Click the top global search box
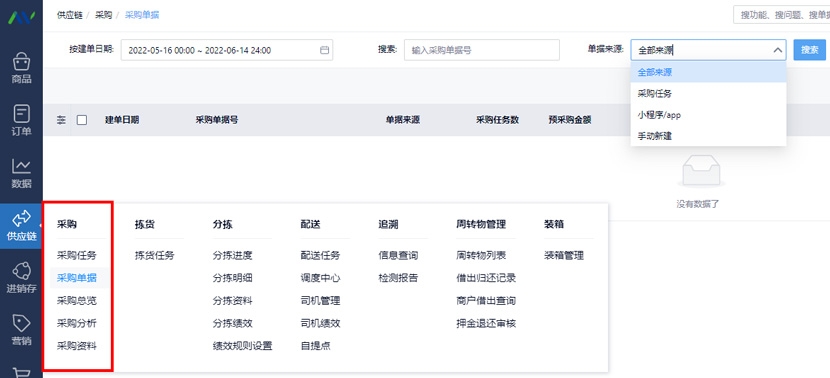 click(x=781, y=15)
